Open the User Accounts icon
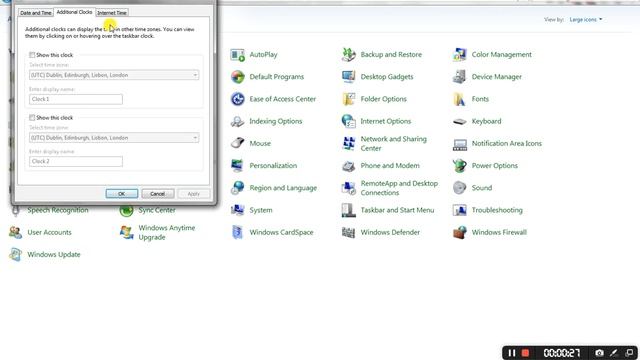The width and height of the screenshot is (640, 360). pos(15,232)
